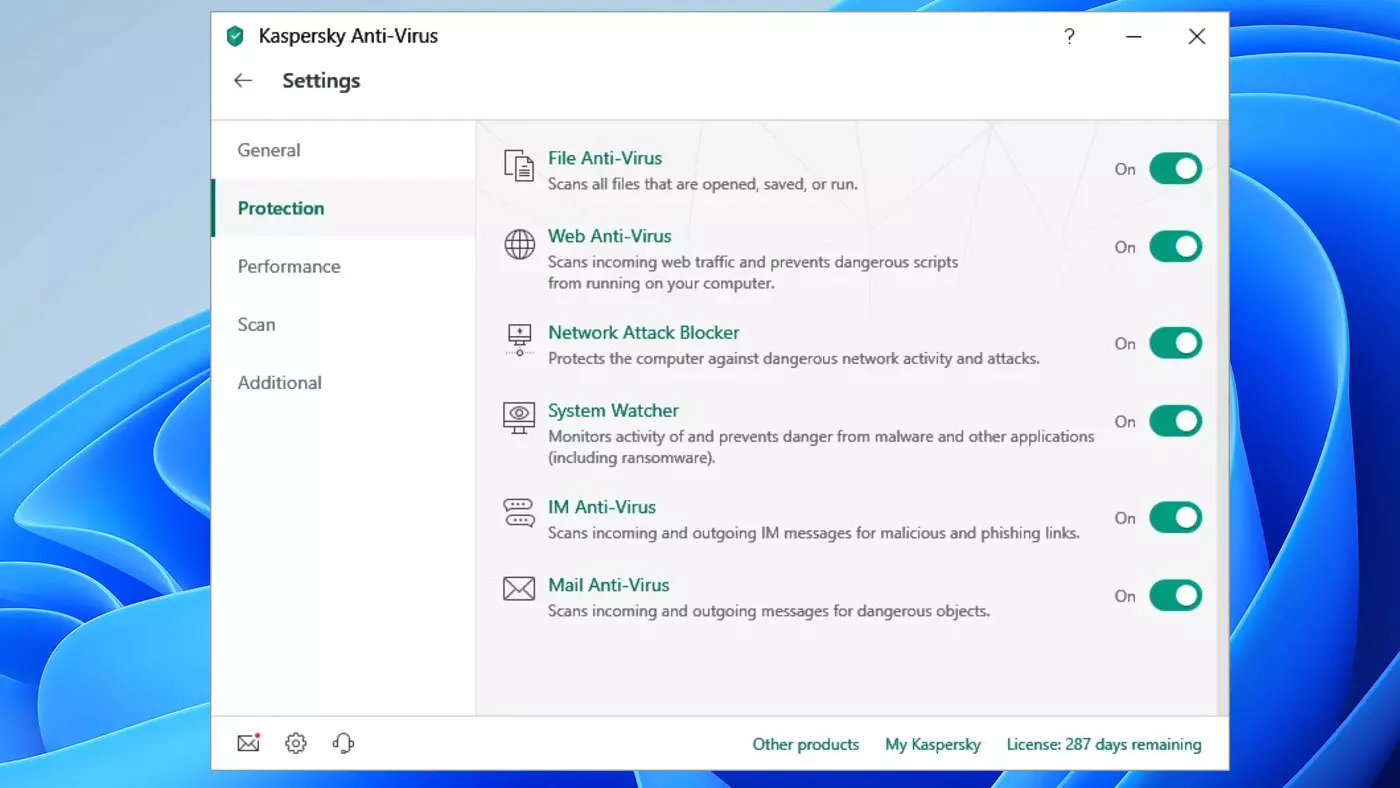Disable the System Watcher switch
The height and width of the screenshot is (788, 1400).
pos(1175,421)
